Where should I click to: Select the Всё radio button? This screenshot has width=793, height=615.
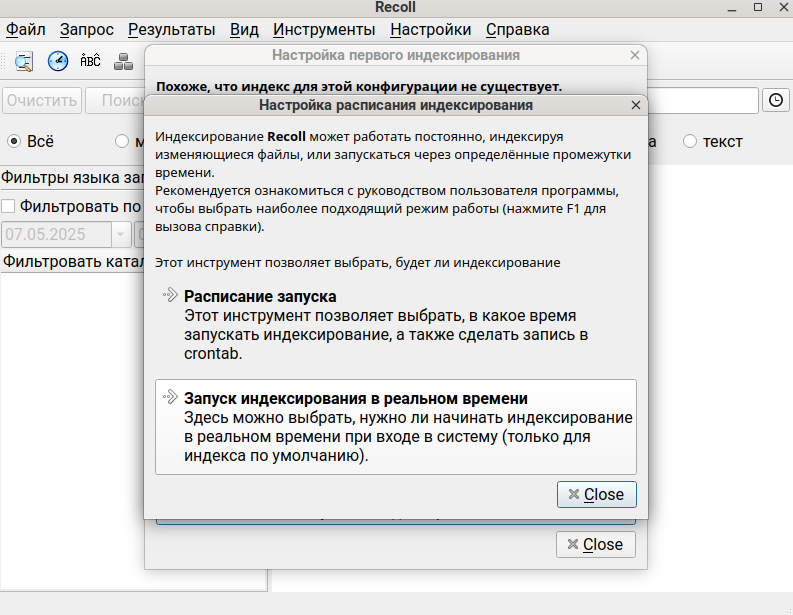pos(14,141)
